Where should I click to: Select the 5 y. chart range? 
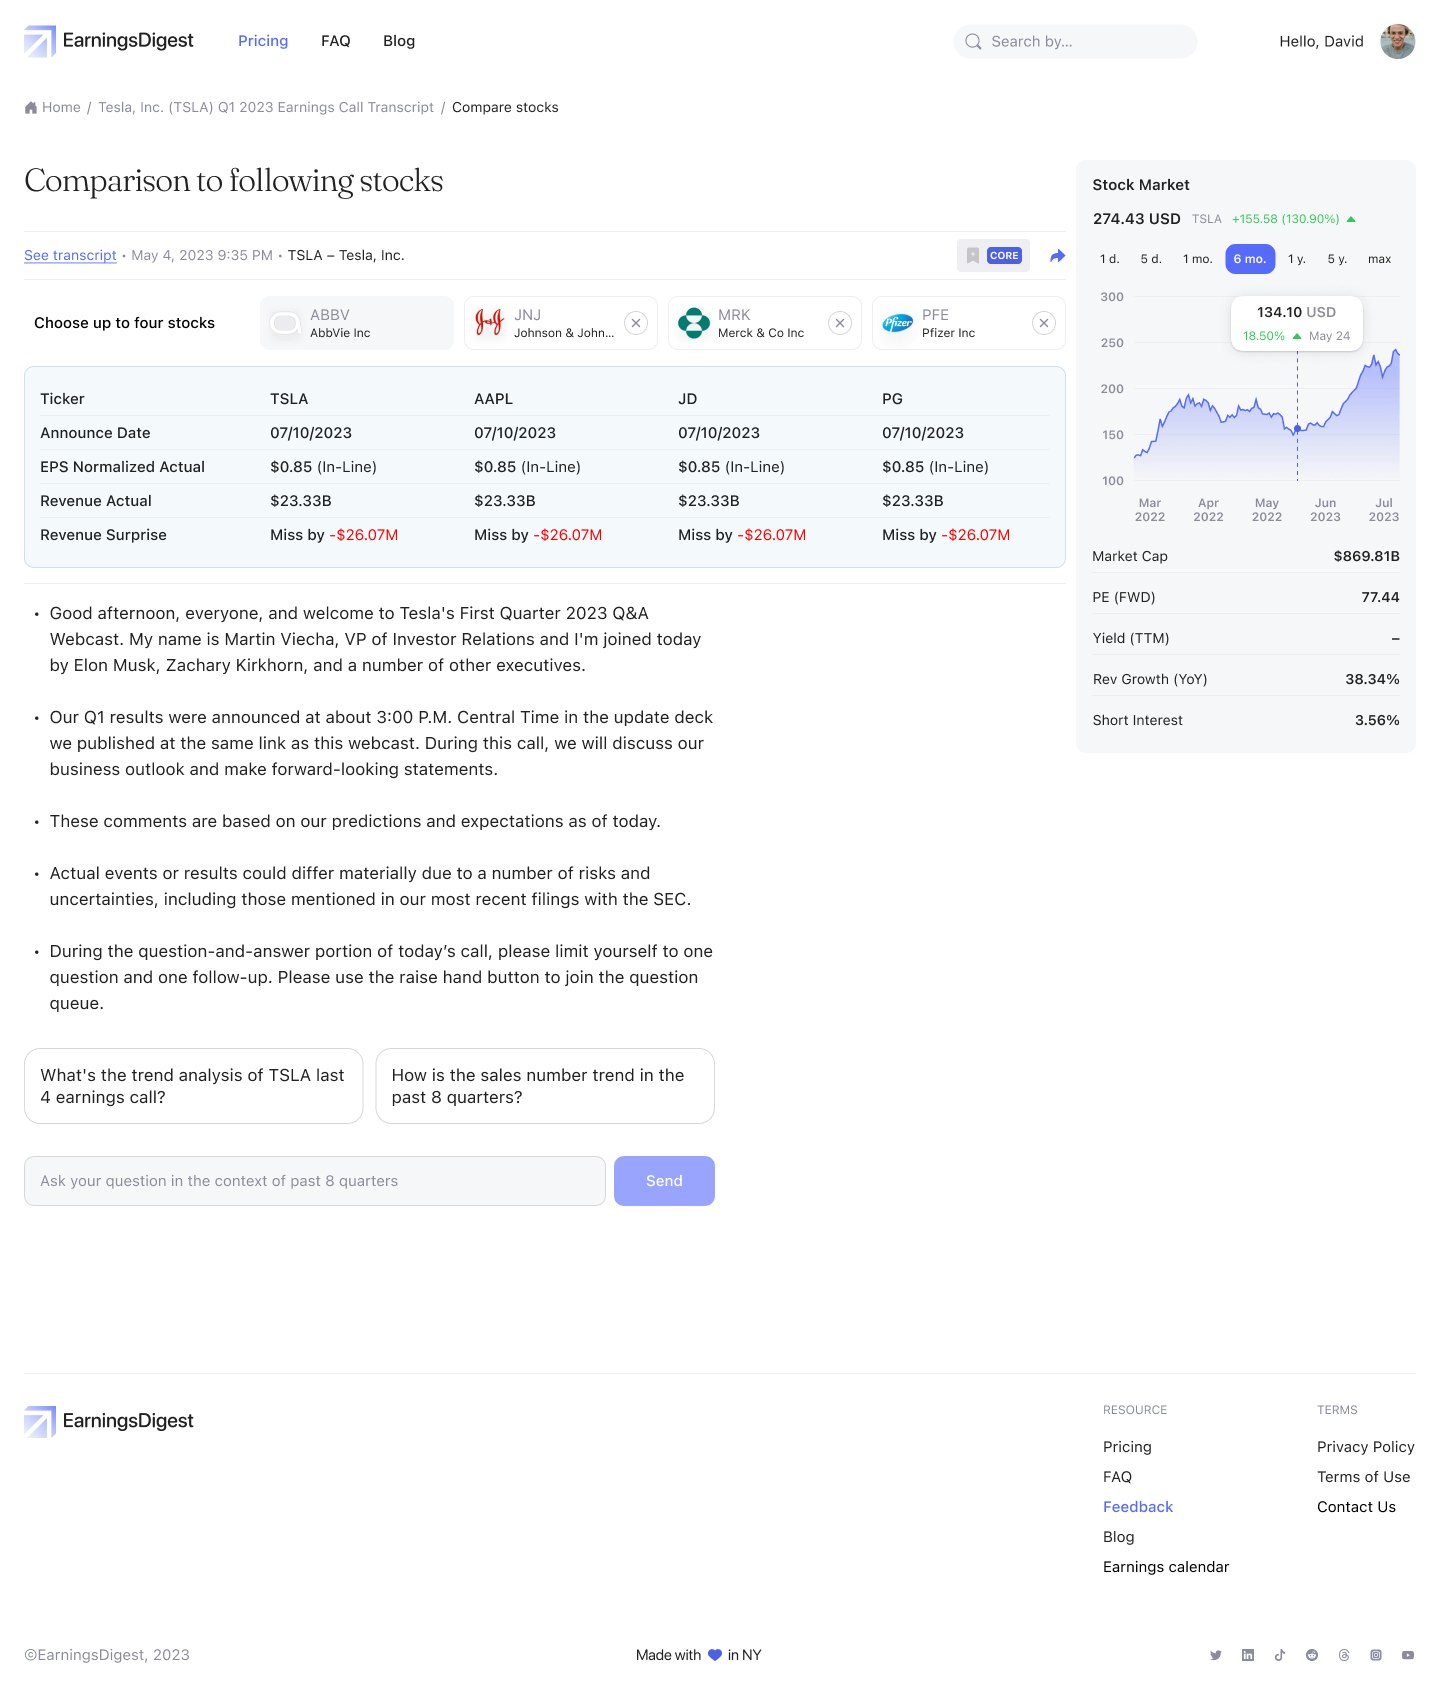coord(1337,259)
